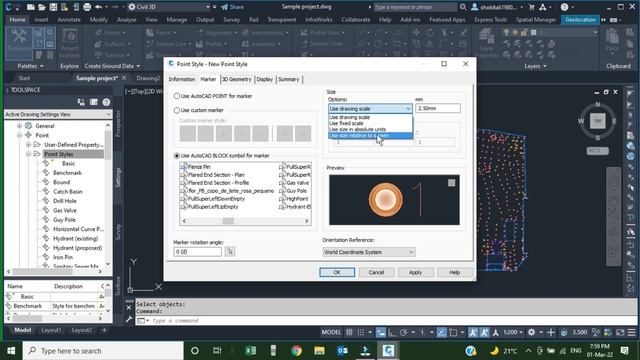Select Use AutoCAD BLOCK symbol radio button
Image resolution: width=640 pixels, height=360 pixels.
pos(177,156)
